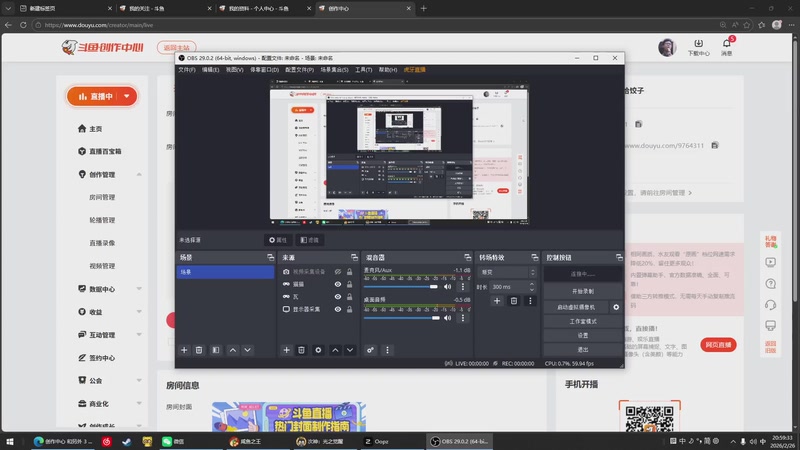Open scene filters icon in 场景 panel
Viewport: 800px width, 450px height.
(216, 350)
